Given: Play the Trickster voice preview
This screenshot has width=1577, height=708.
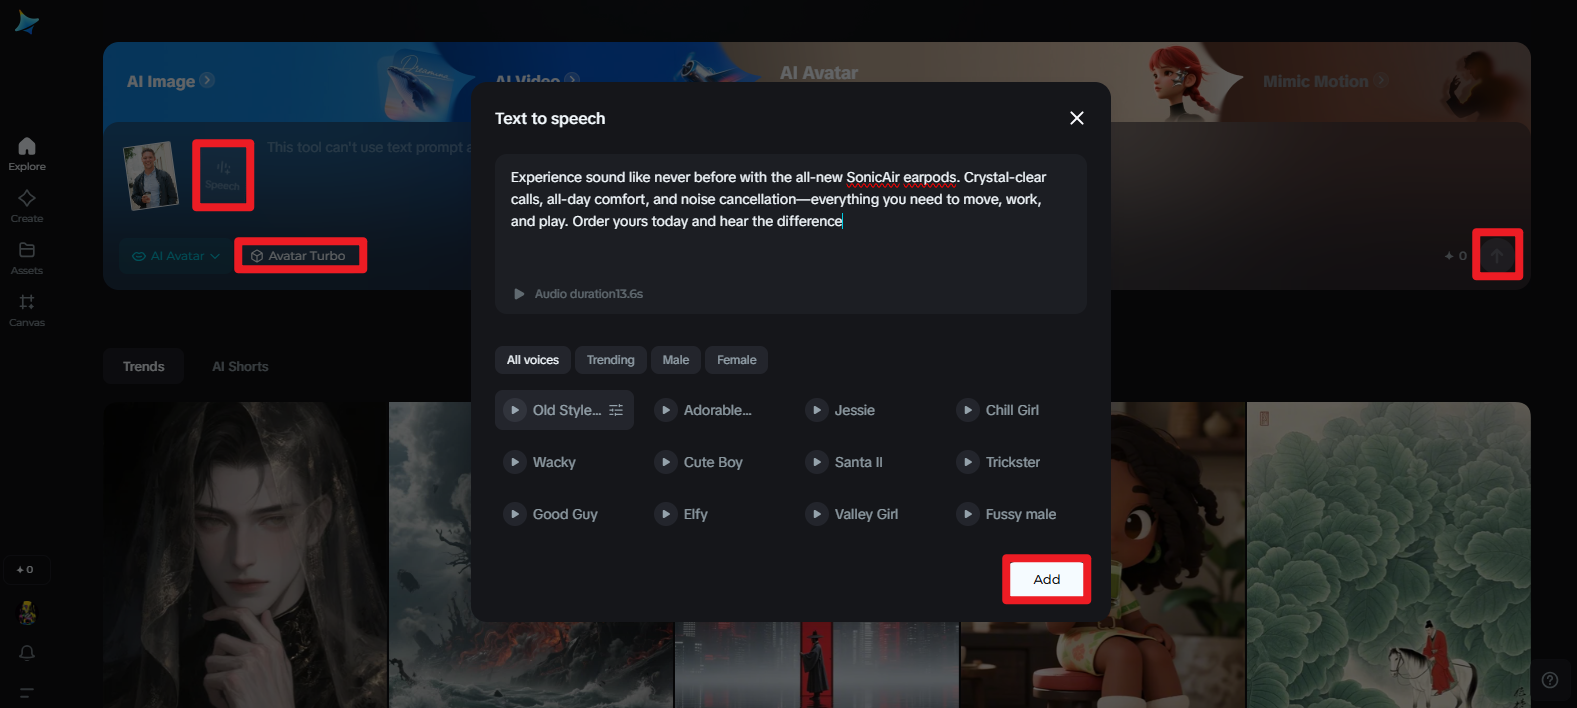Looking at the screenshot, I should pos(968,462).
